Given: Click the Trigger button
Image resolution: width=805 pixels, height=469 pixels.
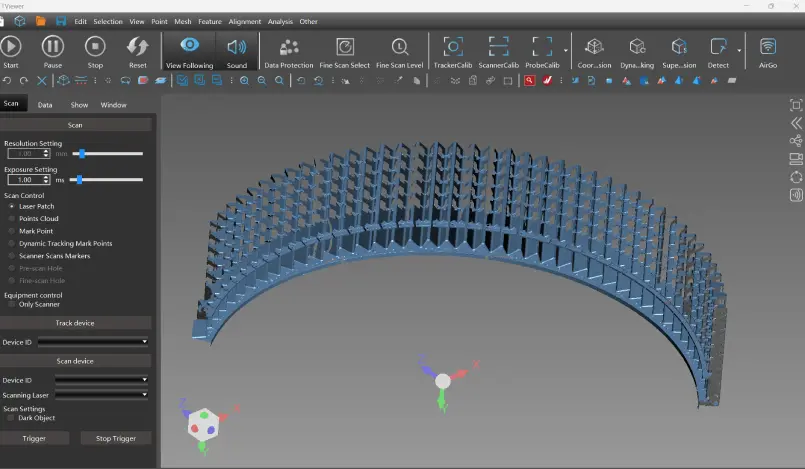Looking at the screenshot, I should coord(34,438).
